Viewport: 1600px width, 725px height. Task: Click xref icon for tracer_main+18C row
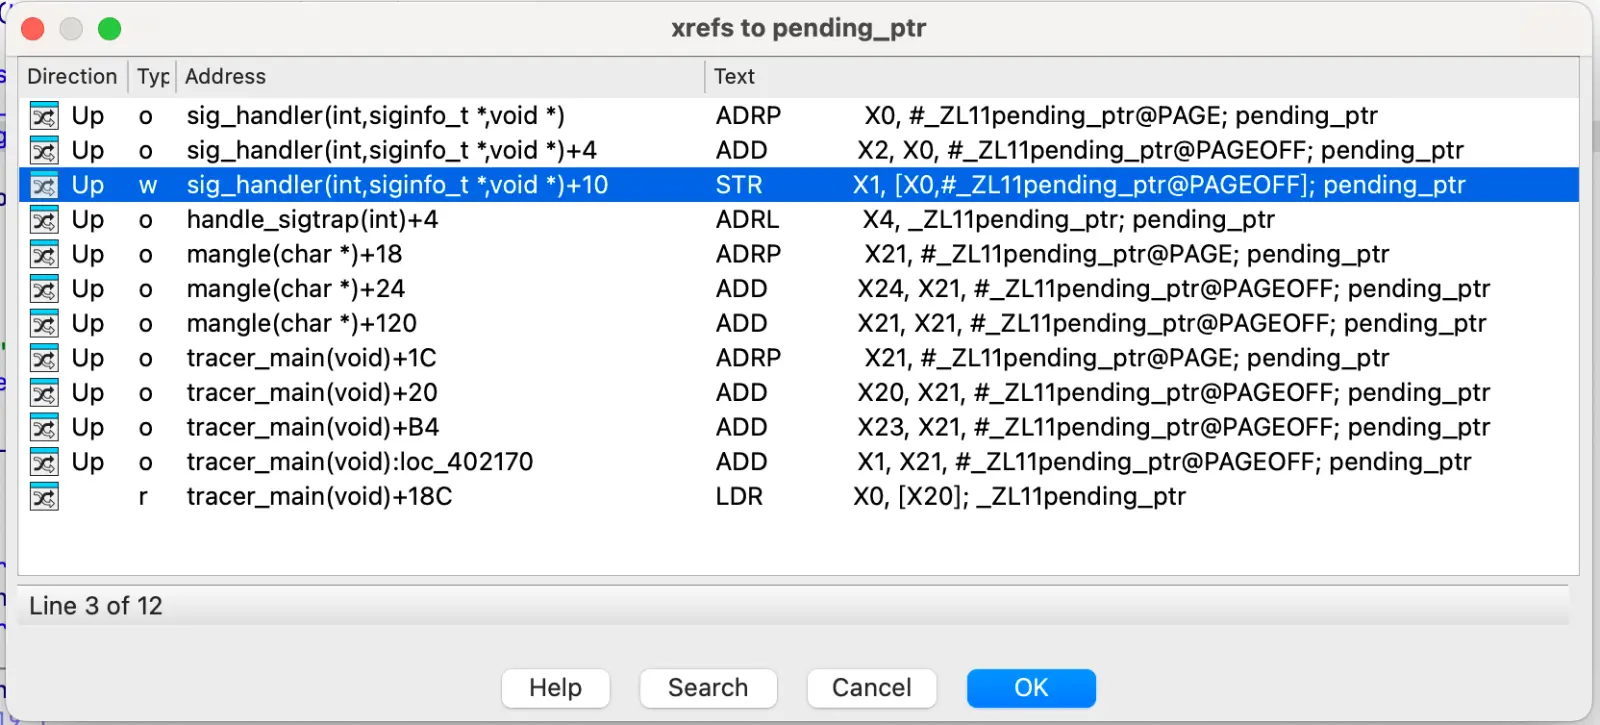pyautogui.click(x=44, y=497)
